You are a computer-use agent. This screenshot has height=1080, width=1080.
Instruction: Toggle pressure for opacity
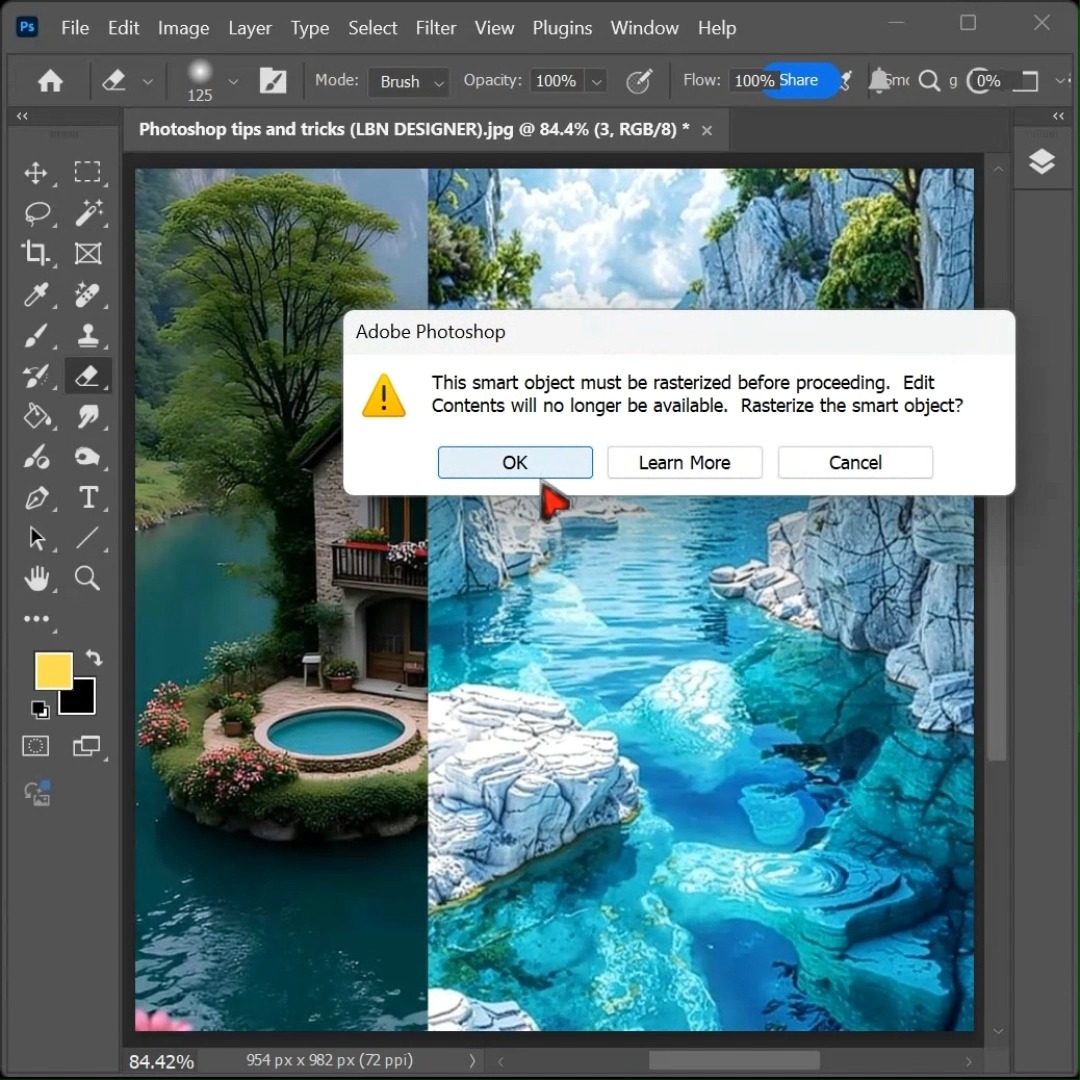pos(638,81)
